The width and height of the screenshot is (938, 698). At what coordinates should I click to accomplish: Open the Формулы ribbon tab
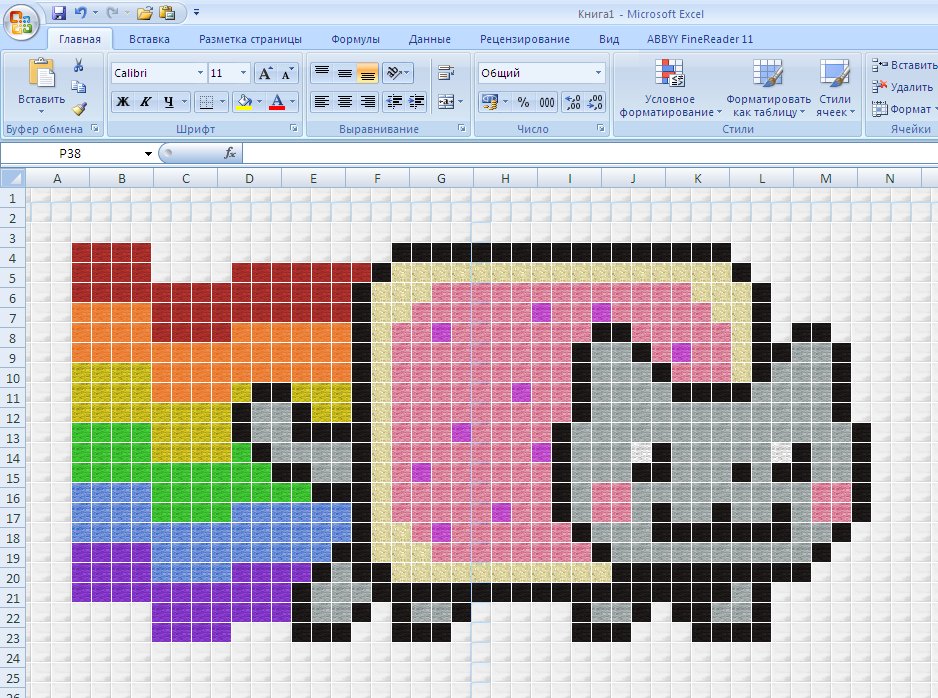(355, 39)
